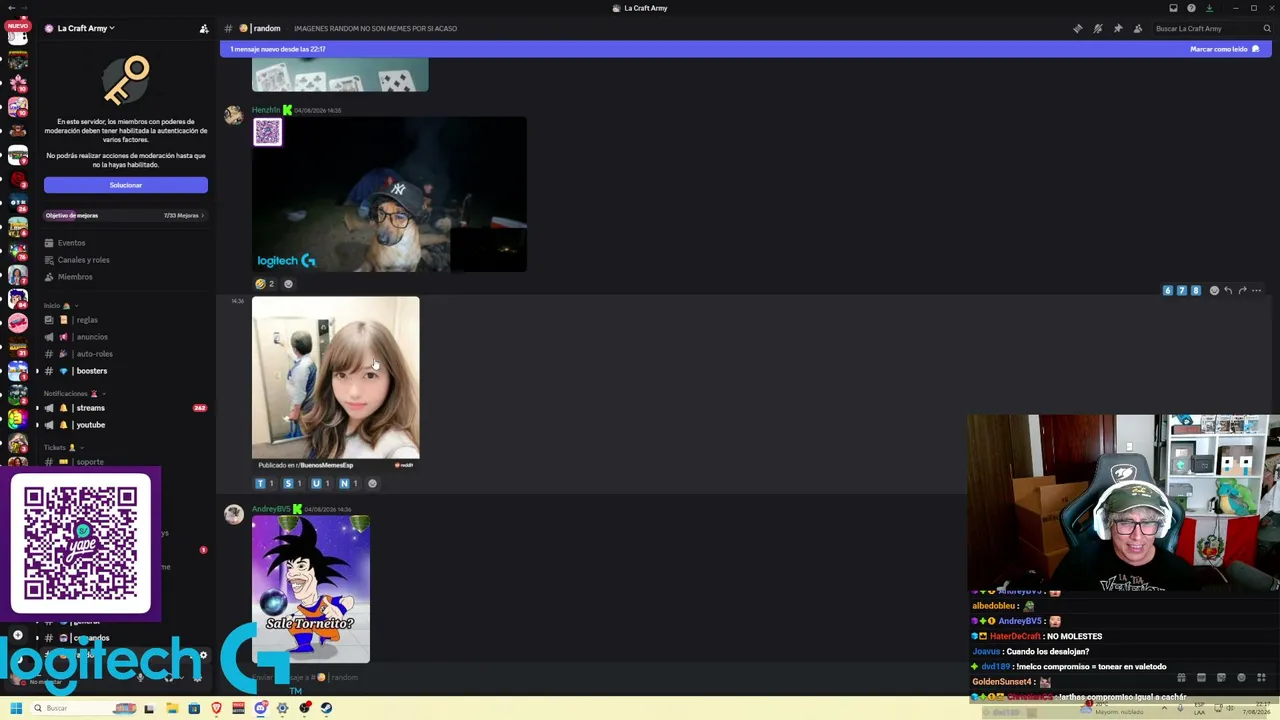This screenshot has height=720, width=1280.
Task: Open more options on hovered message
Action: click(x=1257, y=290)
